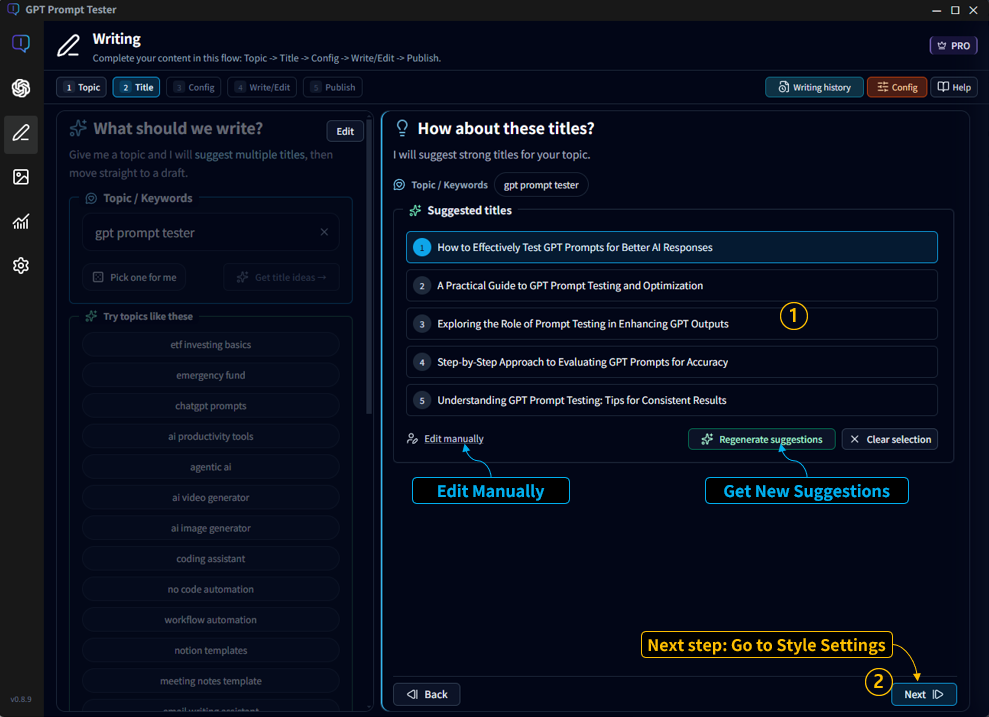
Task: Open the image gallery sidebar icon
Action: point(21,177)
